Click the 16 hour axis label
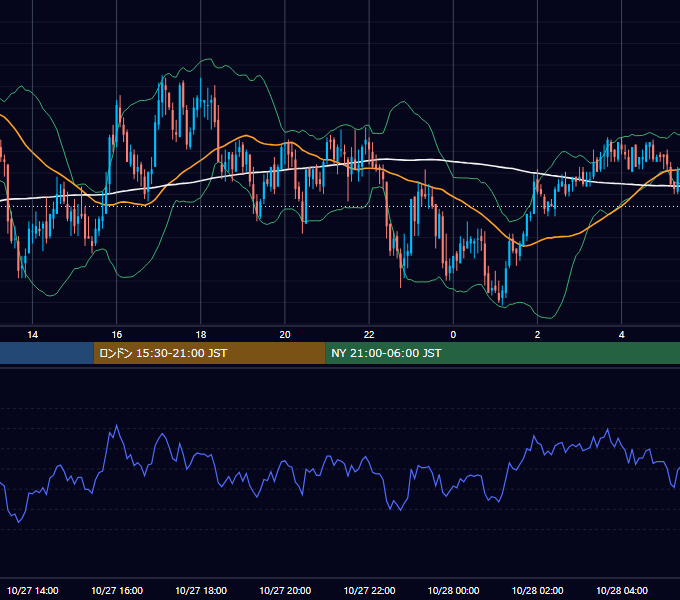Image resolution: width=680 pixels, height=600 pixels. (117, 335)
